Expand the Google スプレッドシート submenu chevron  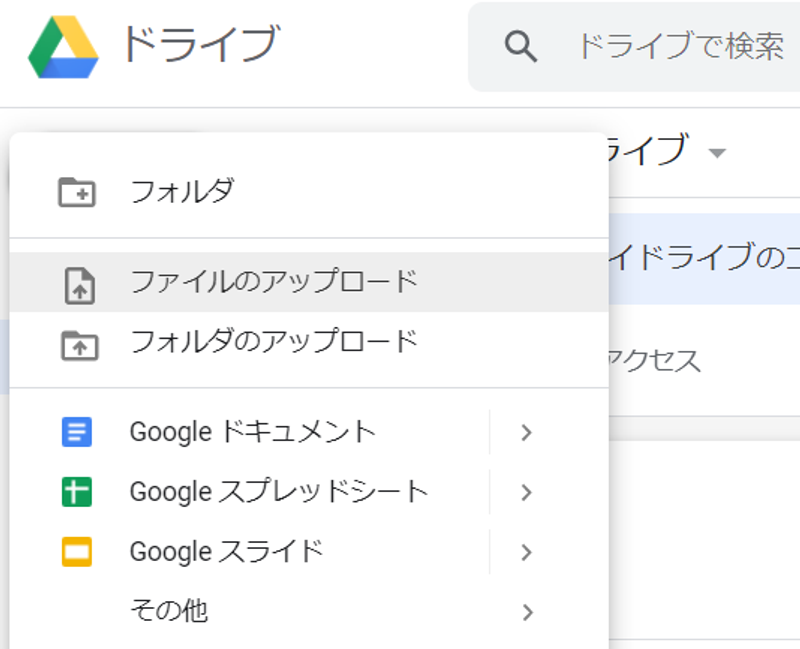coord(528,491)
